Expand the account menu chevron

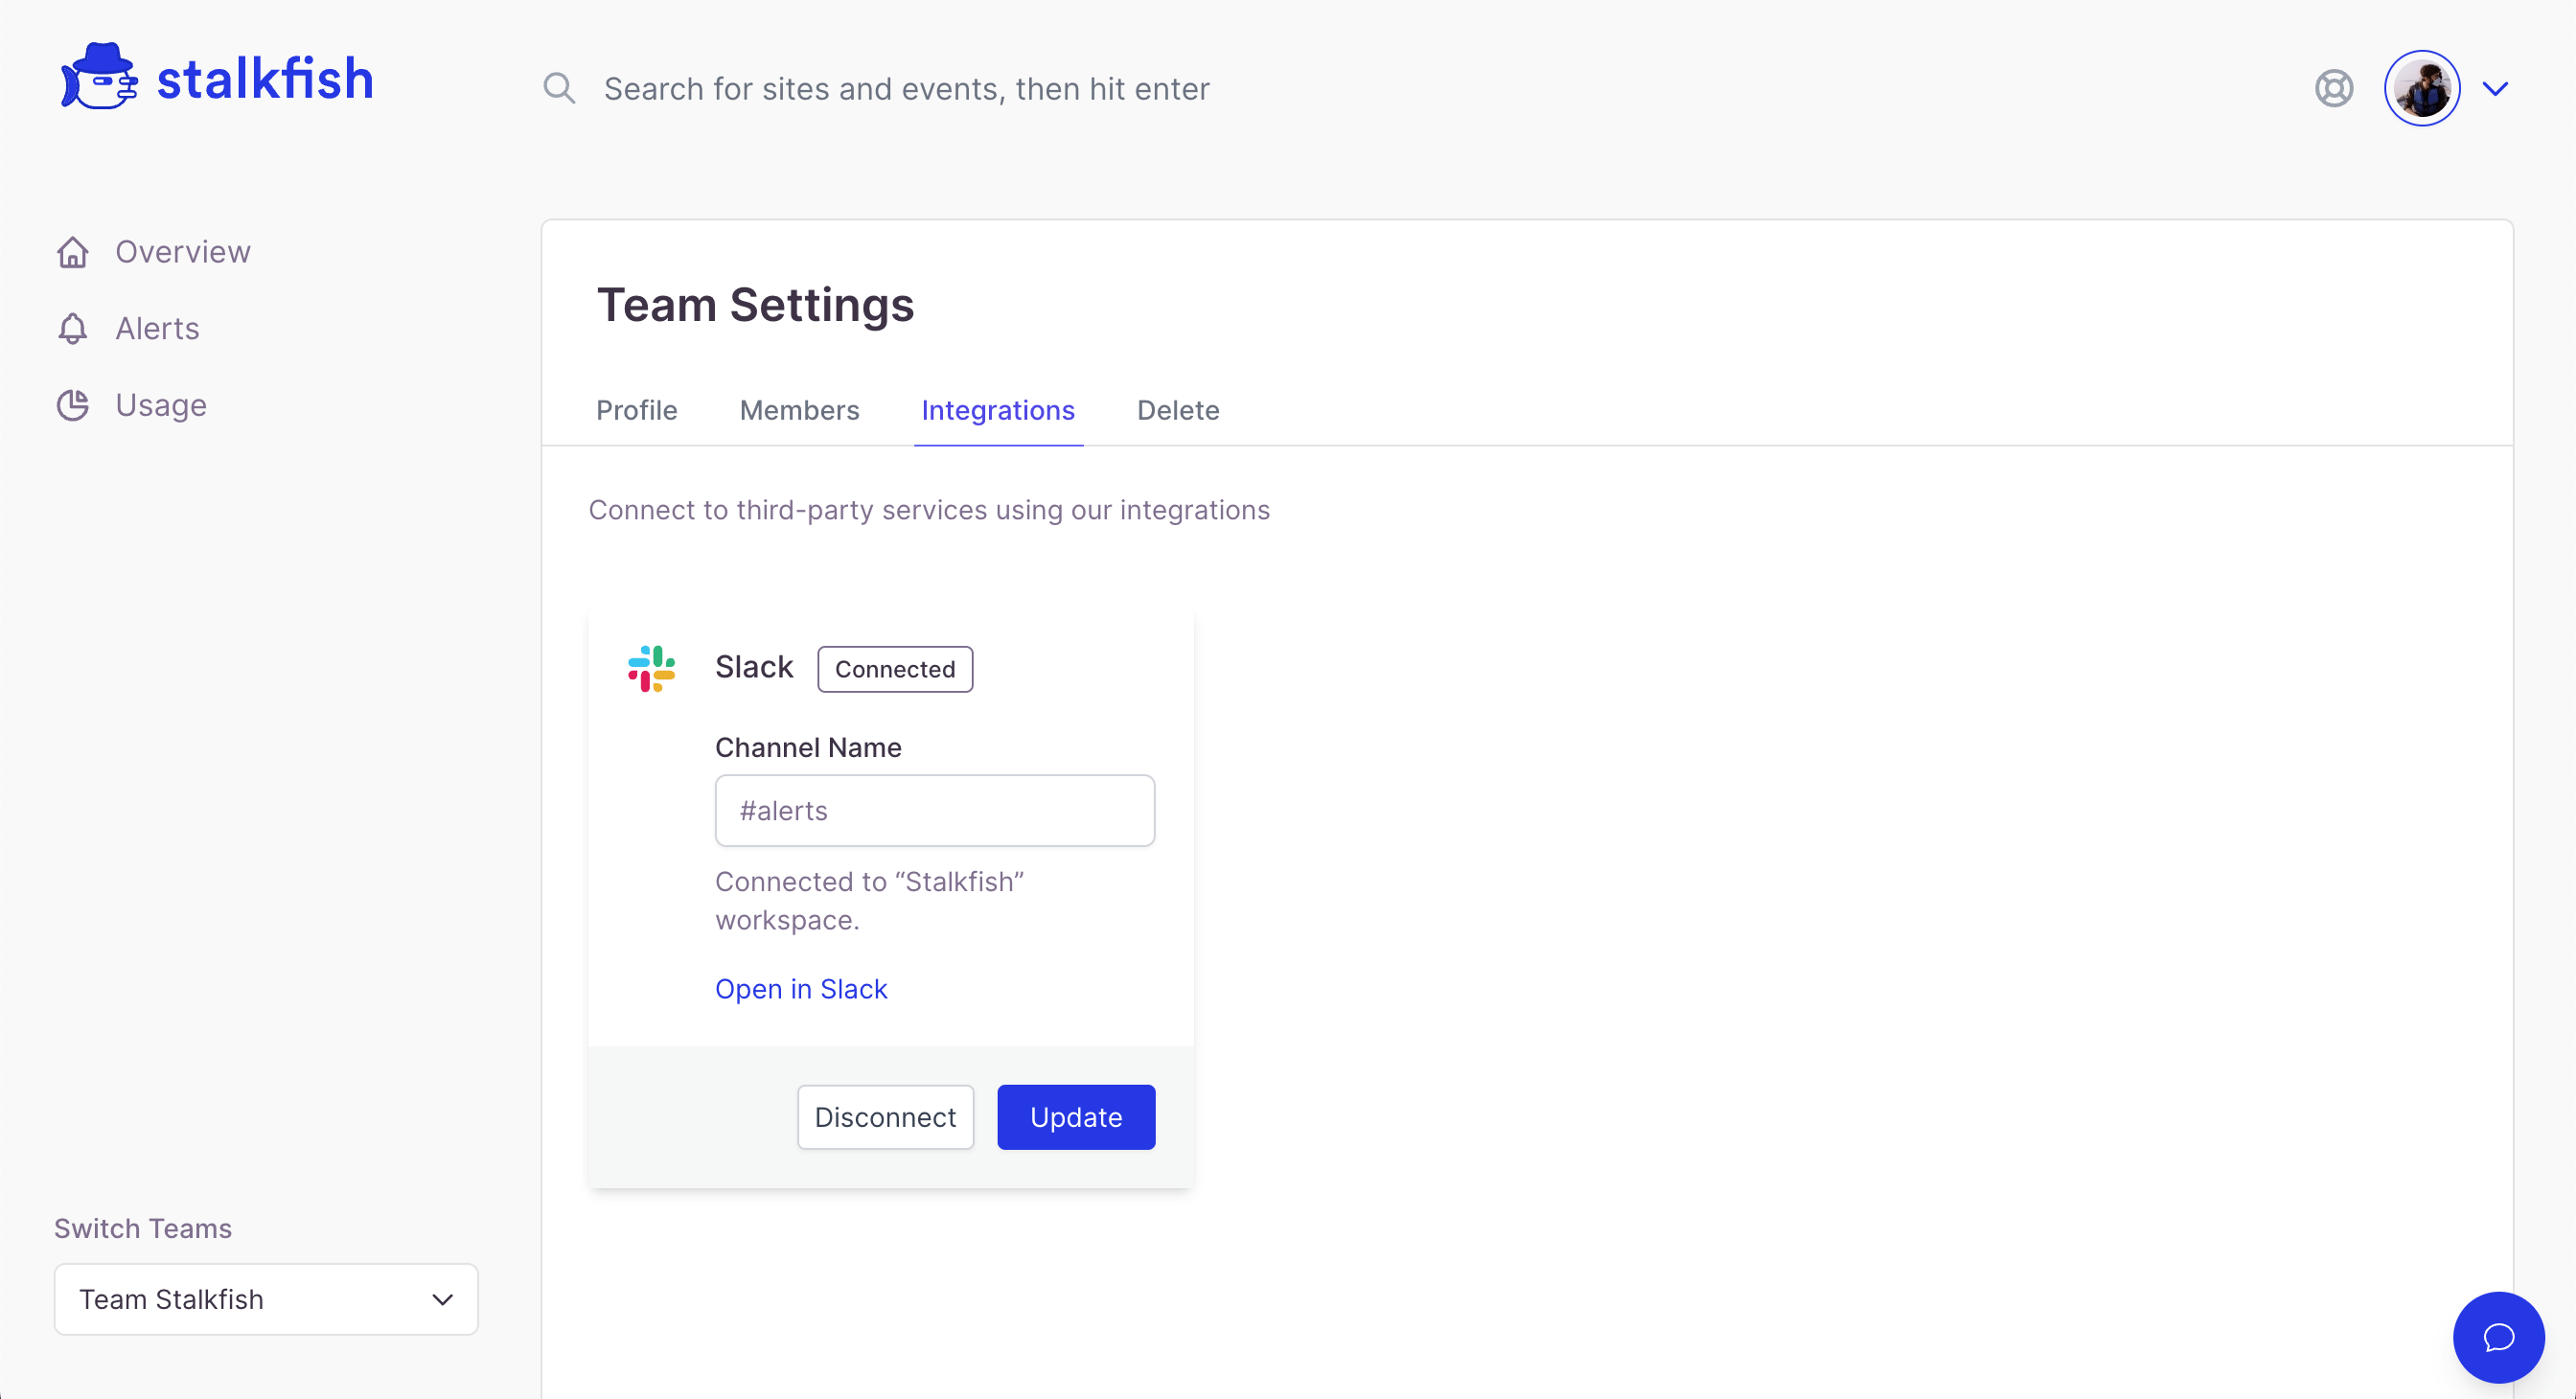2495,89
